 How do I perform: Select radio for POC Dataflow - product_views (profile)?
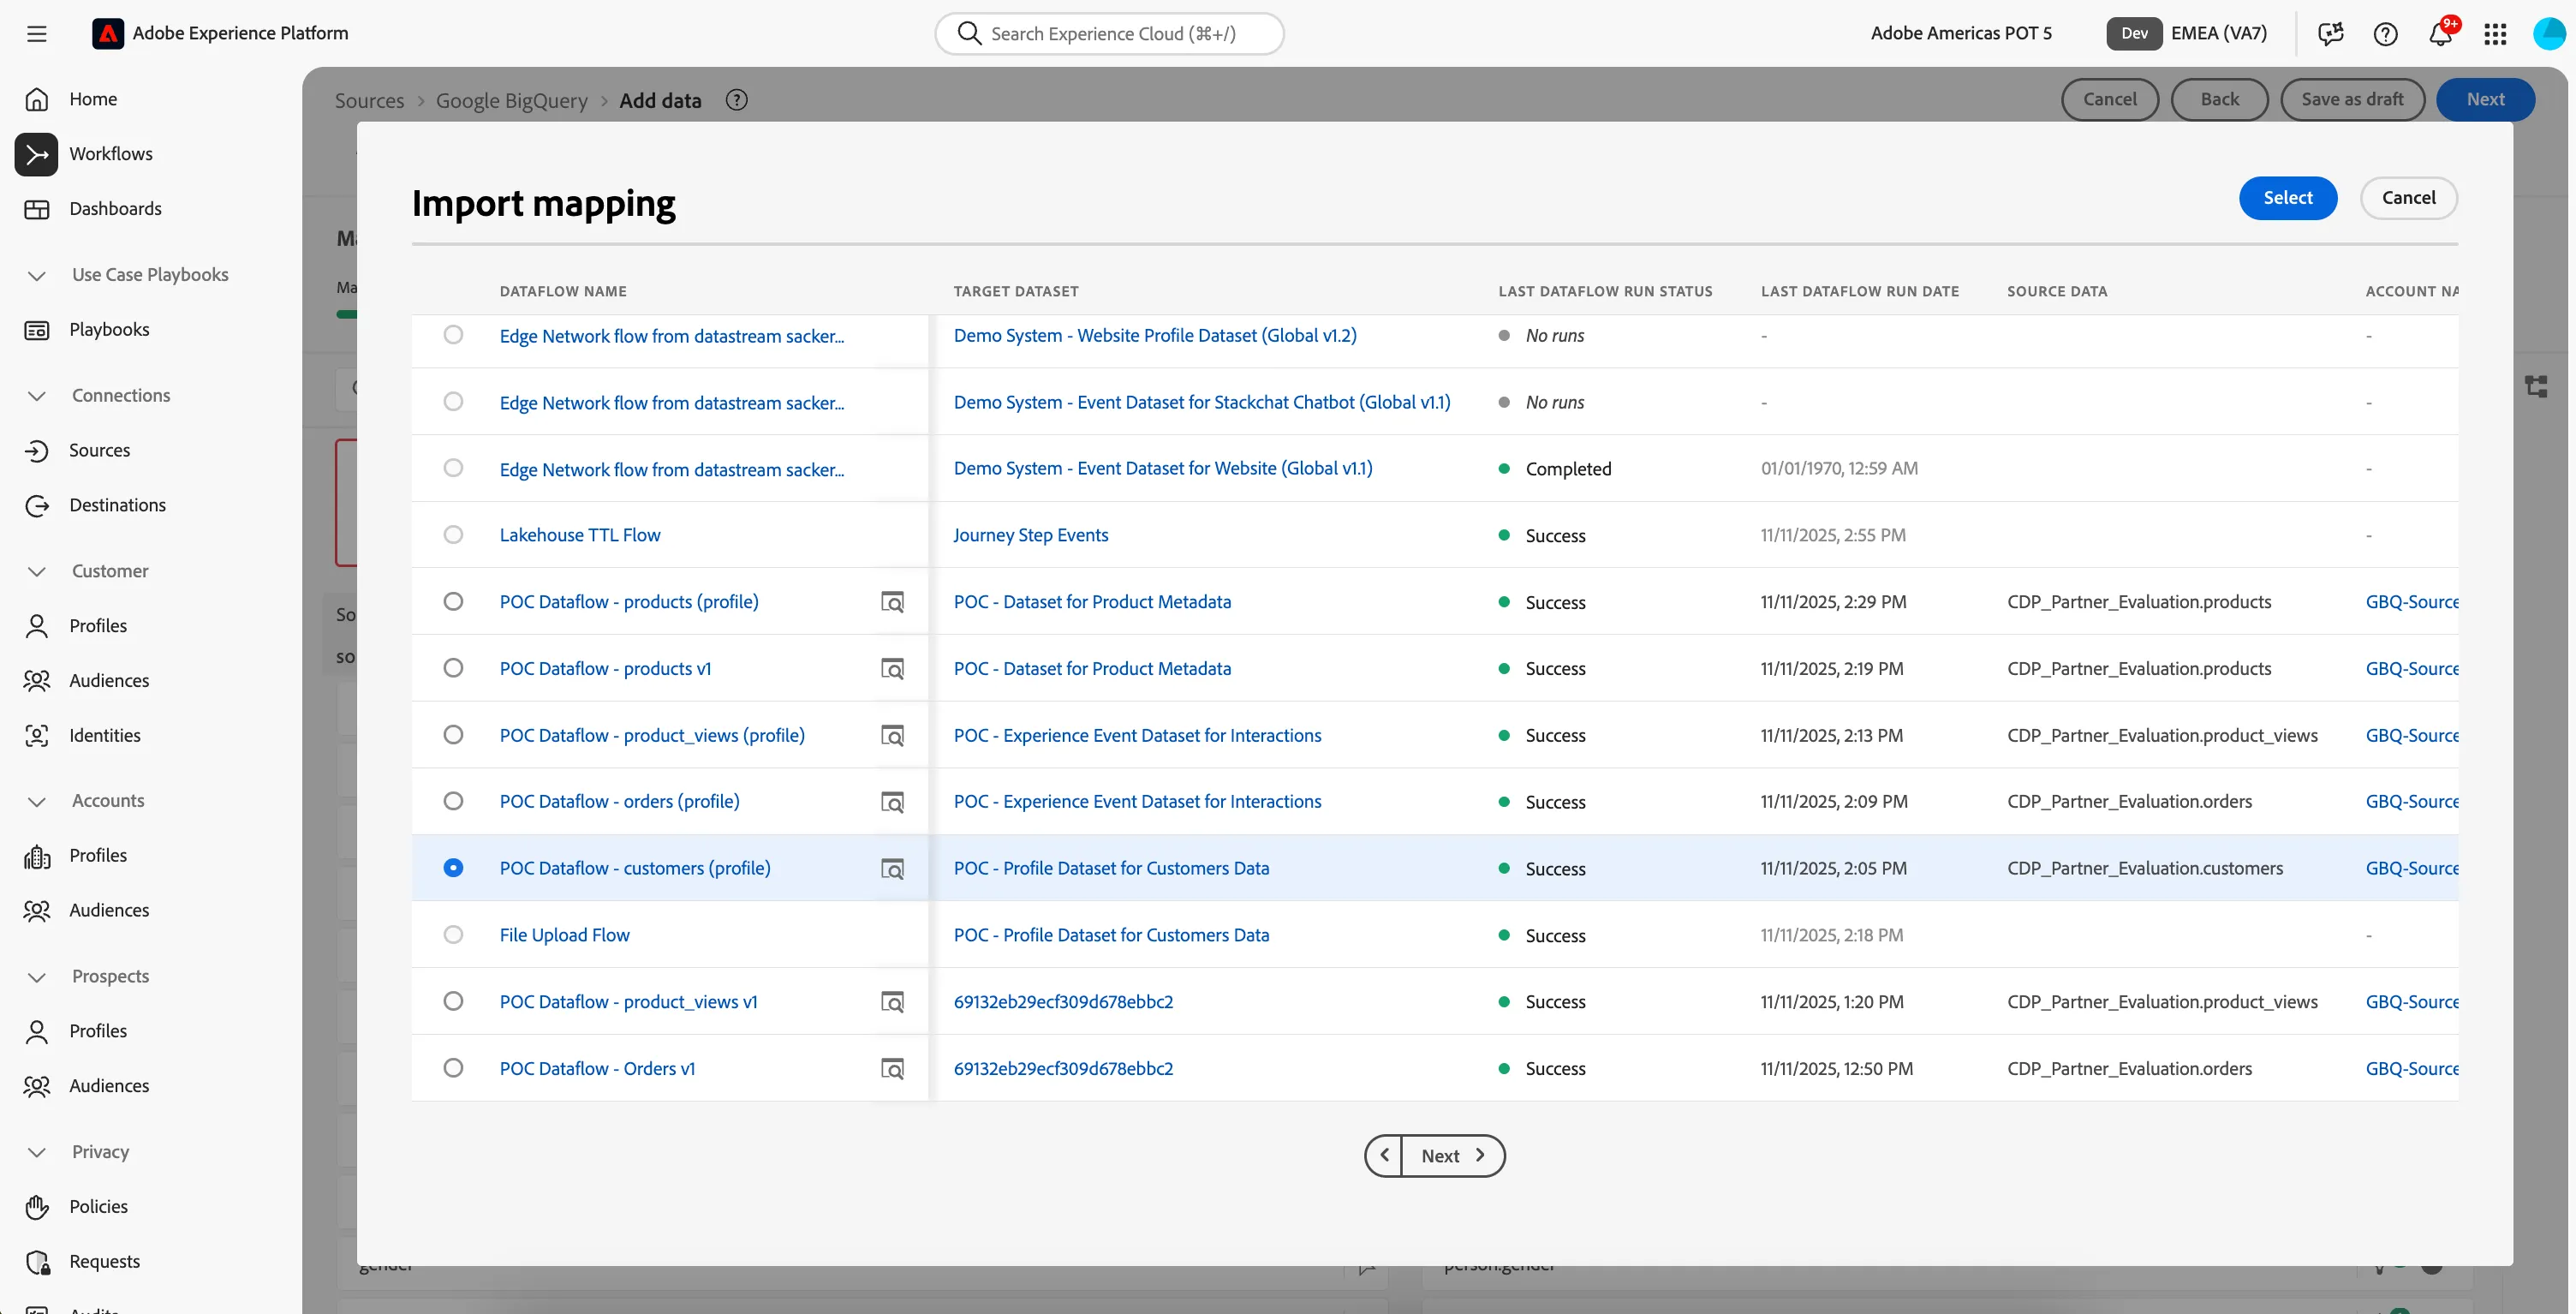point(453,735)
